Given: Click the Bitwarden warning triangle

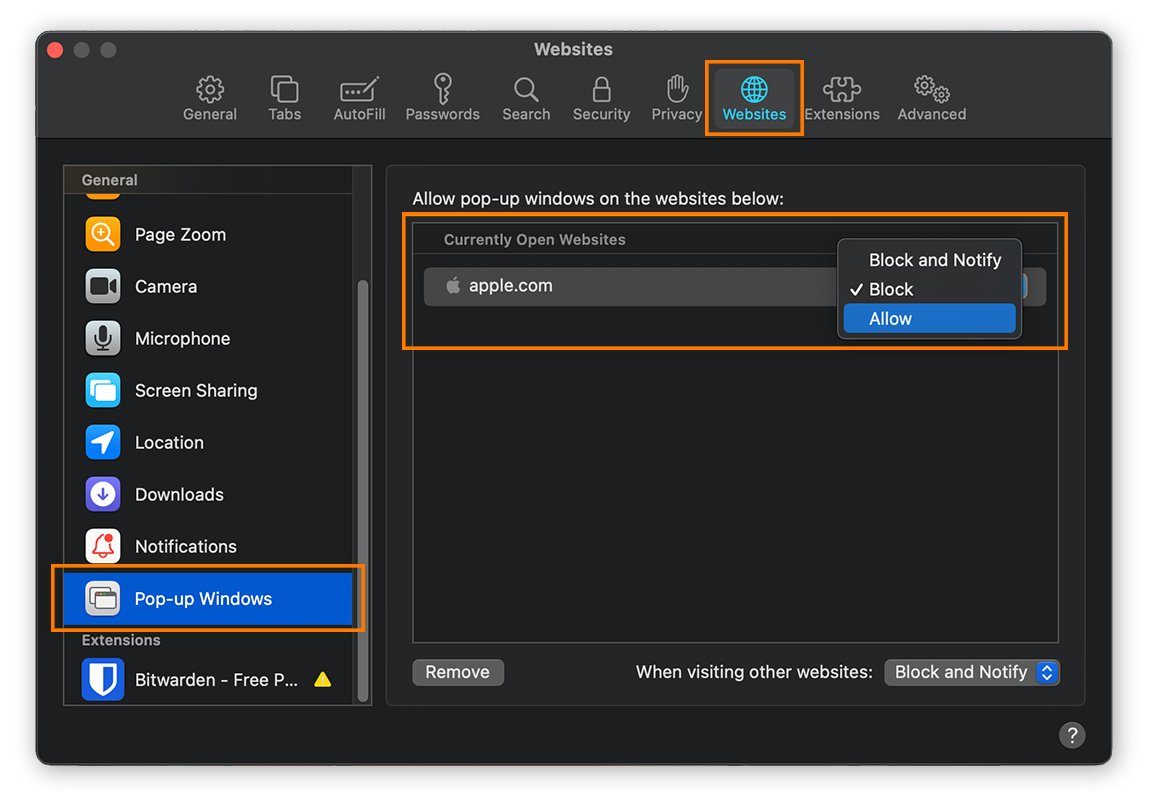Looking at the screenshot, I should tap(322, 679).
